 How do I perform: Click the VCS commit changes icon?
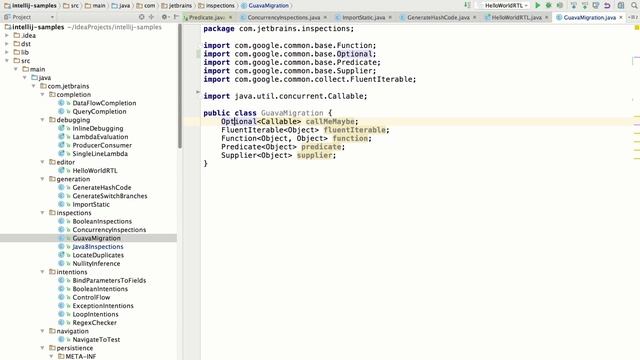[x=584, y=5]
